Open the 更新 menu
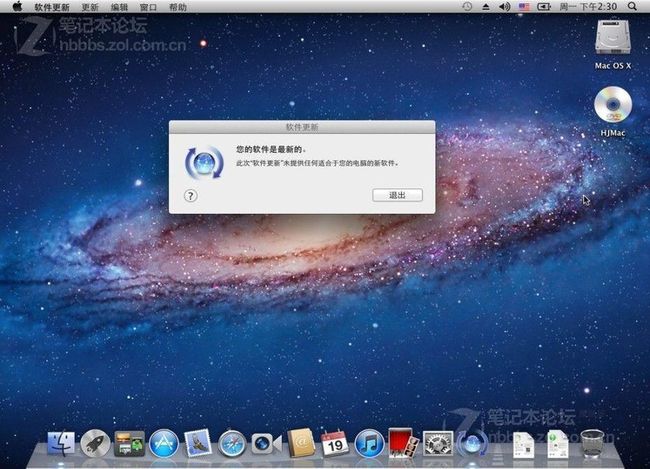The width and height of the screenshot is (650, 469). [x=90, y=7]
